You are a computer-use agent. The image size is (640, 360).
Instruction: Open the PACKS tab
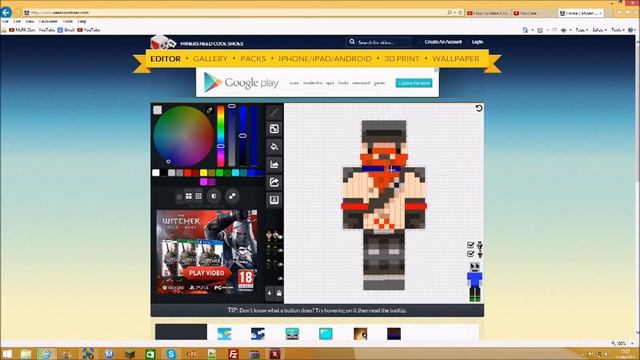253,59
